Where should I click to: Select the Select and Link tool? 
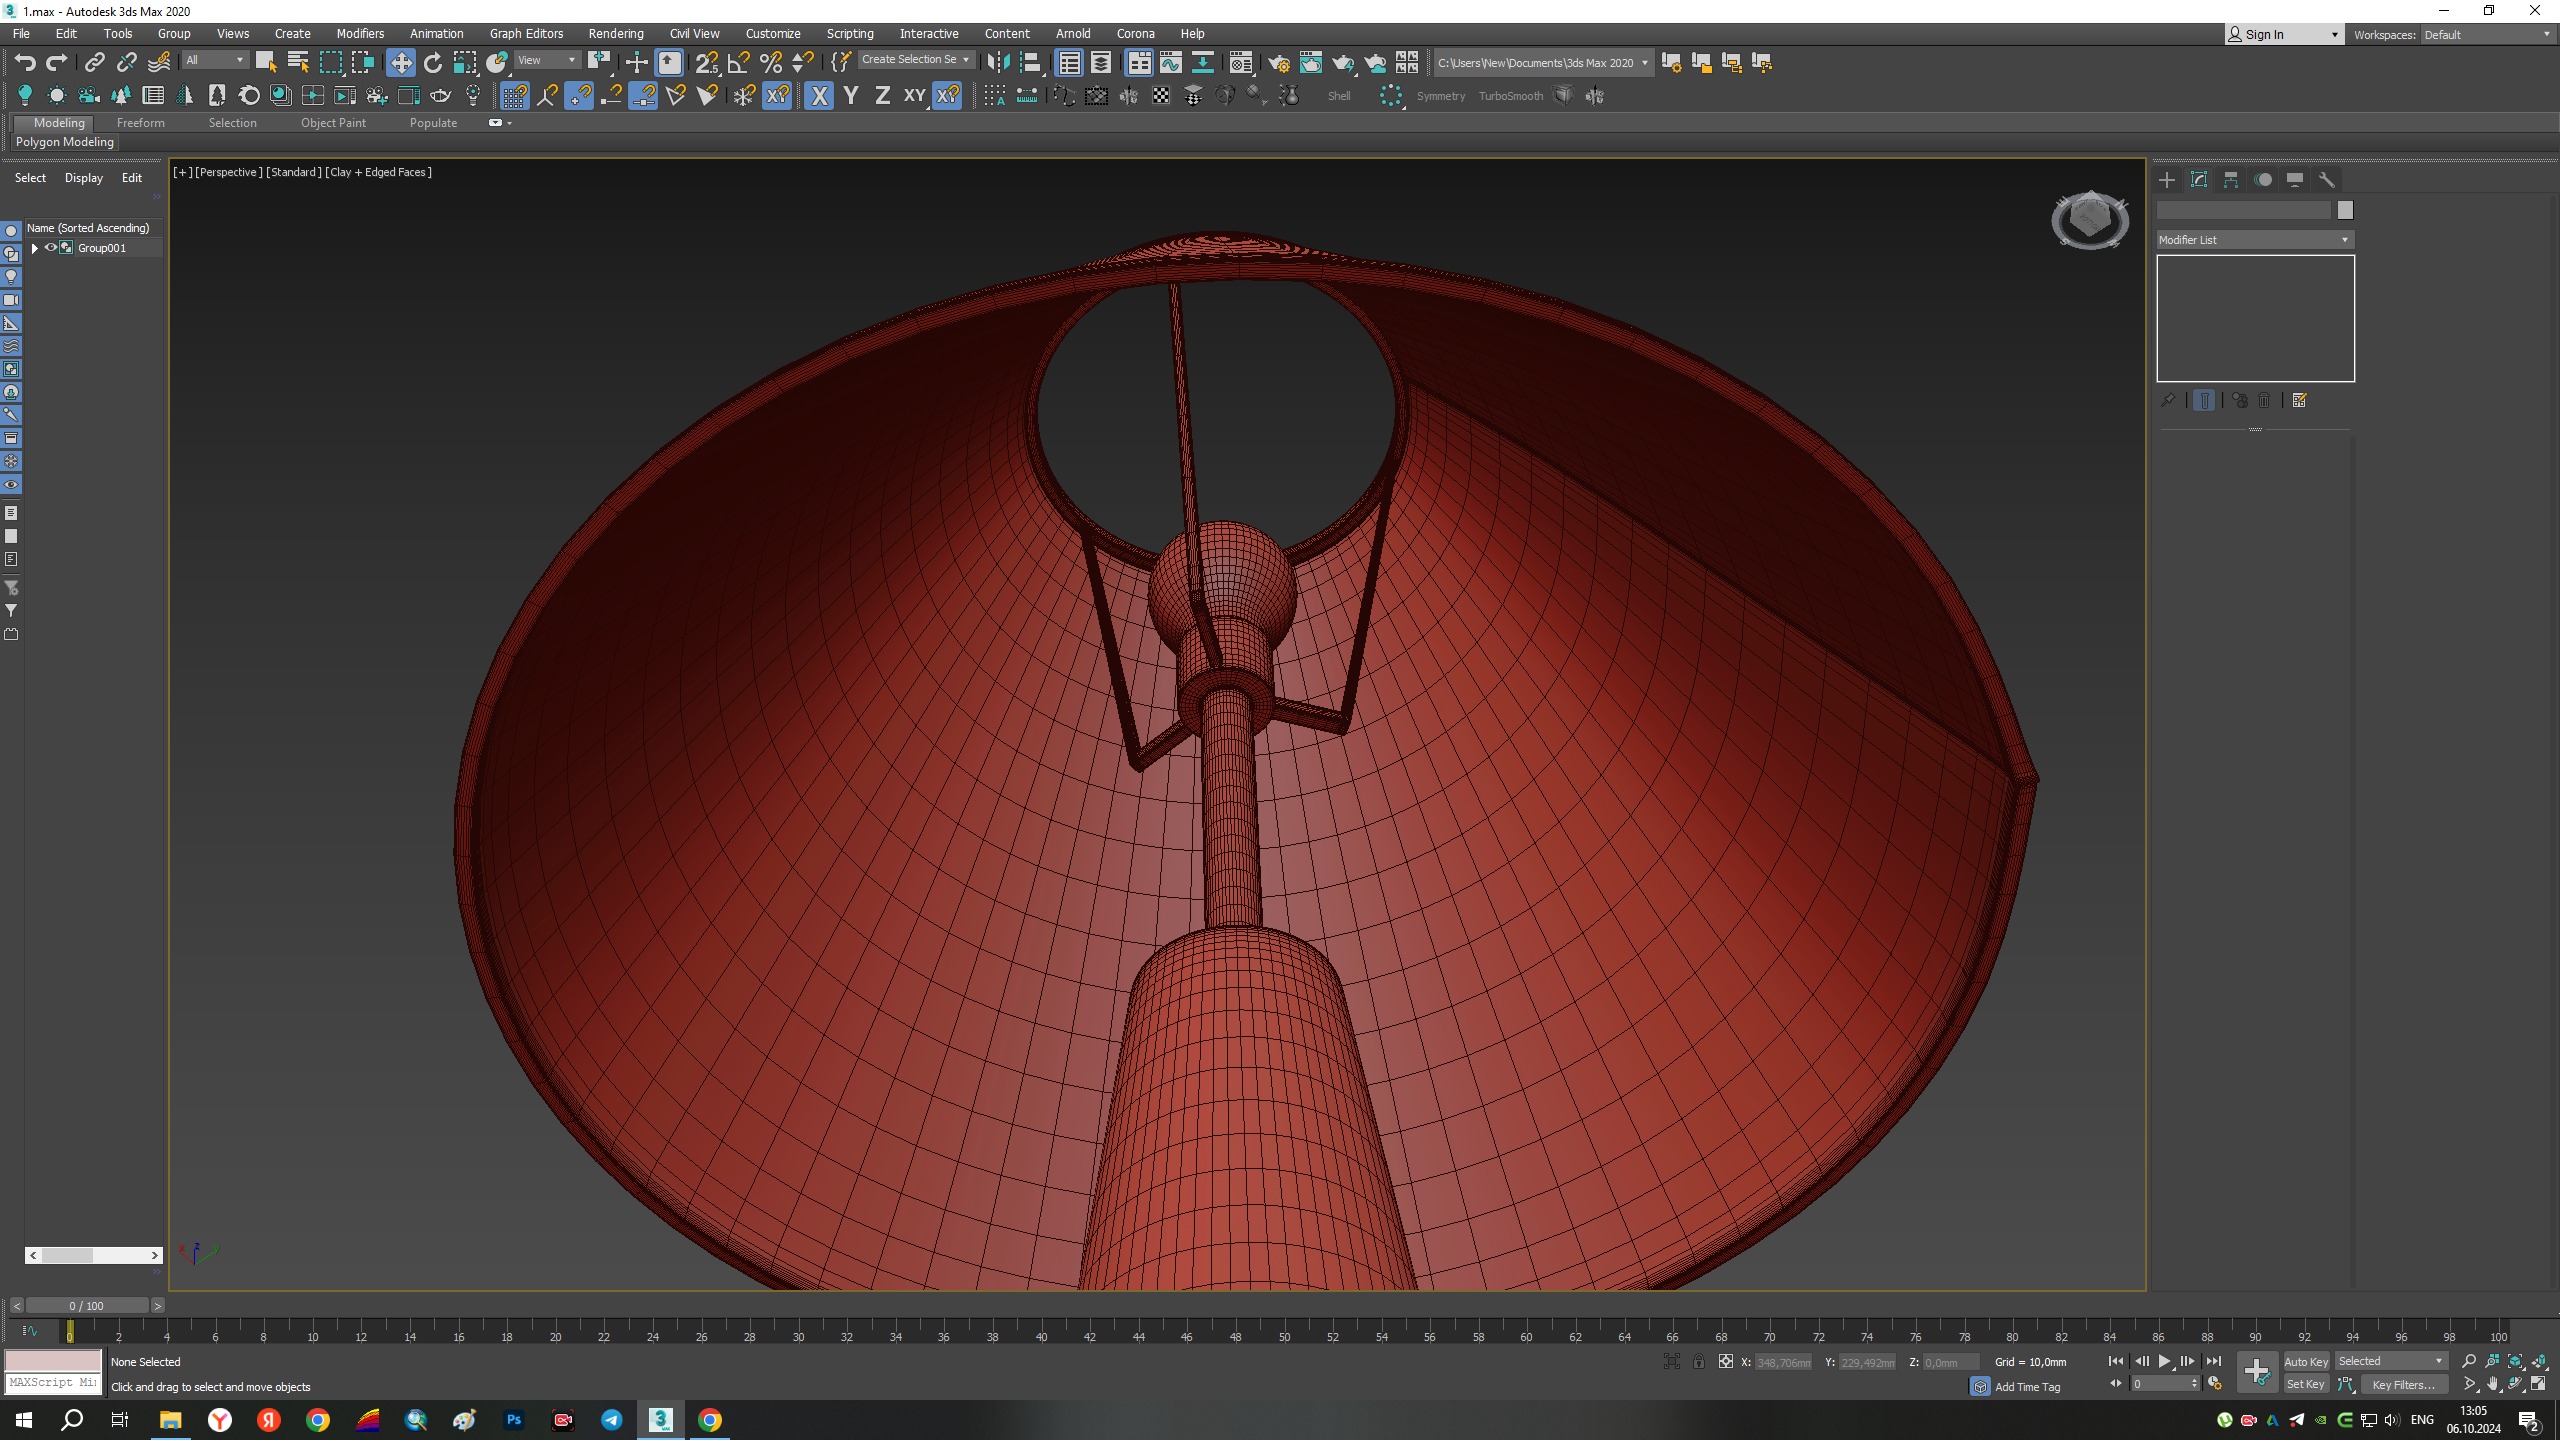(x=94, y=63)
